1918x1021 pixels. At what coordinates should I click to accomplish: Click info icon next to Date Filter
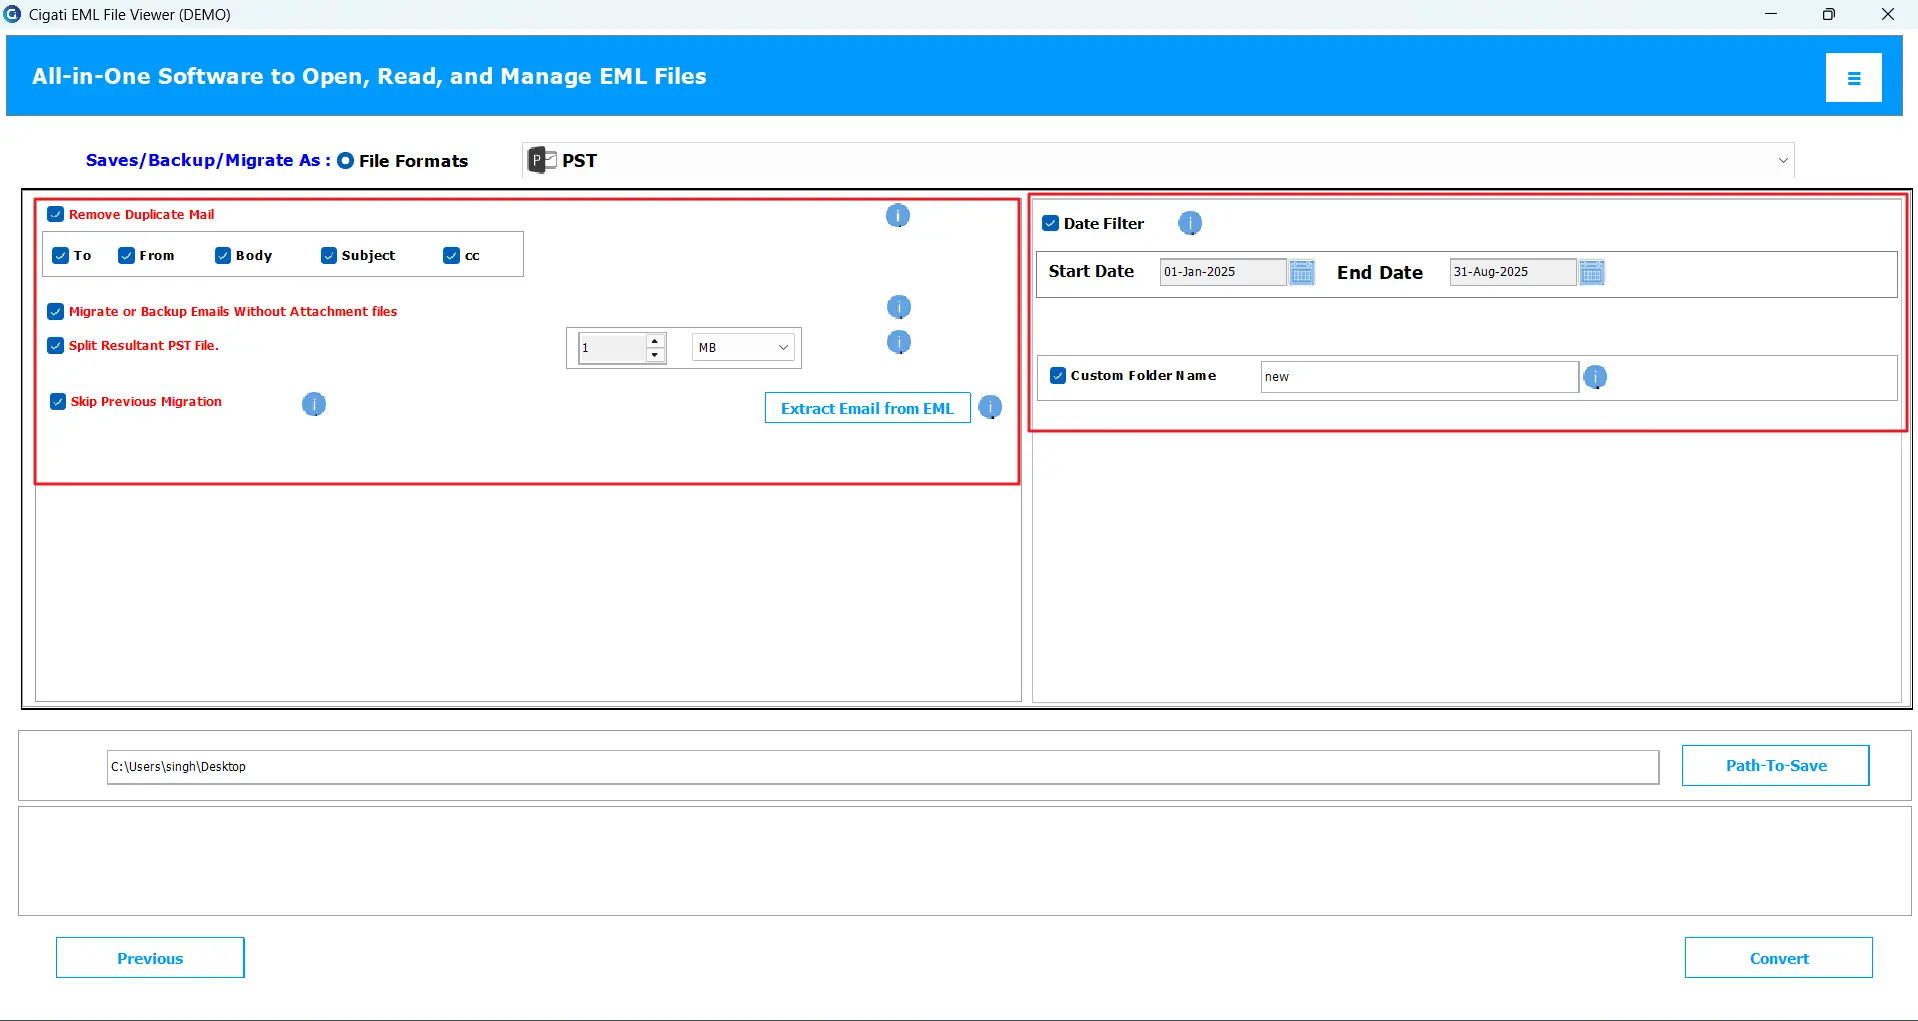pos(1189,223)
